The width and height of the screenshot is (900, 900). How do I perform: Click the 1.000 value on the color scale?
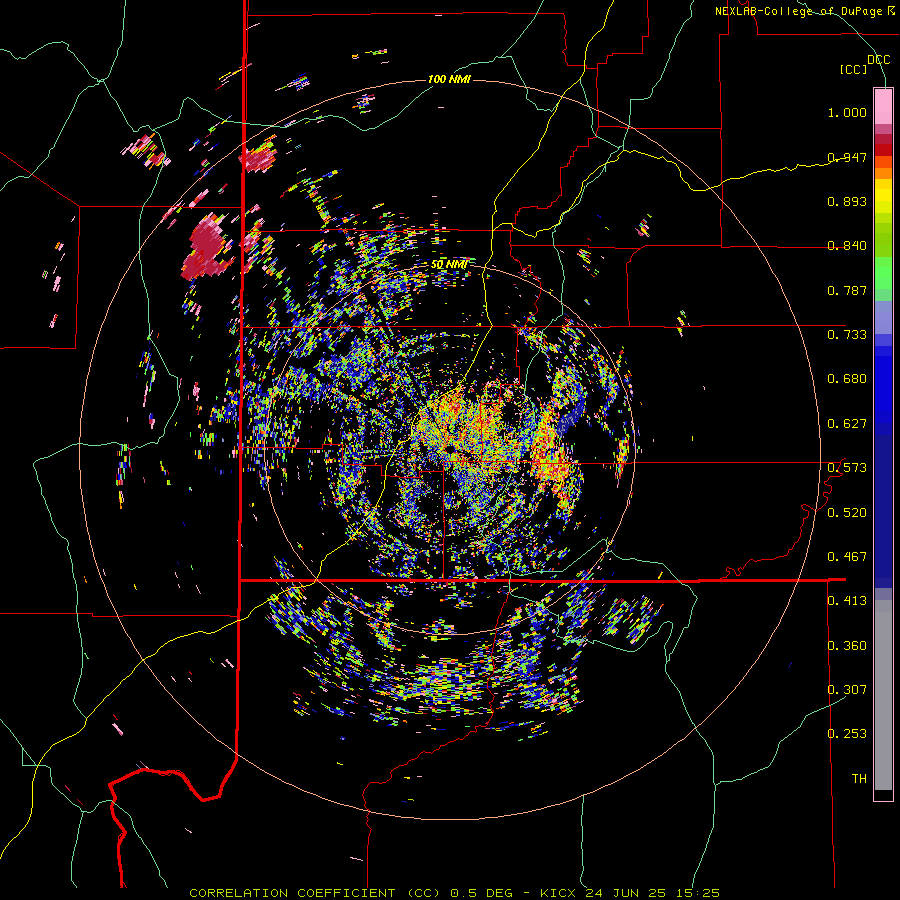coord(847,112)
